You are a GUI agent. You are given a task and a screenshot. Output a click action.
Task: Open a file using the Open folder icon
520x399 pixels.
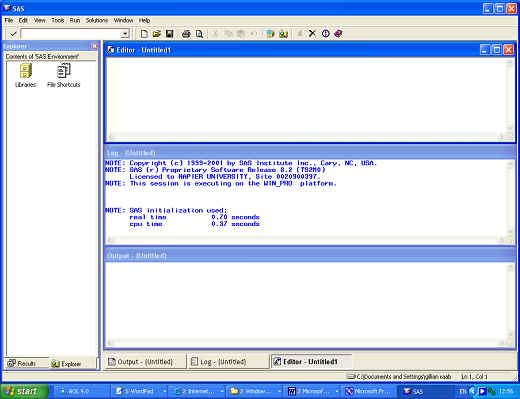point(157,34)
